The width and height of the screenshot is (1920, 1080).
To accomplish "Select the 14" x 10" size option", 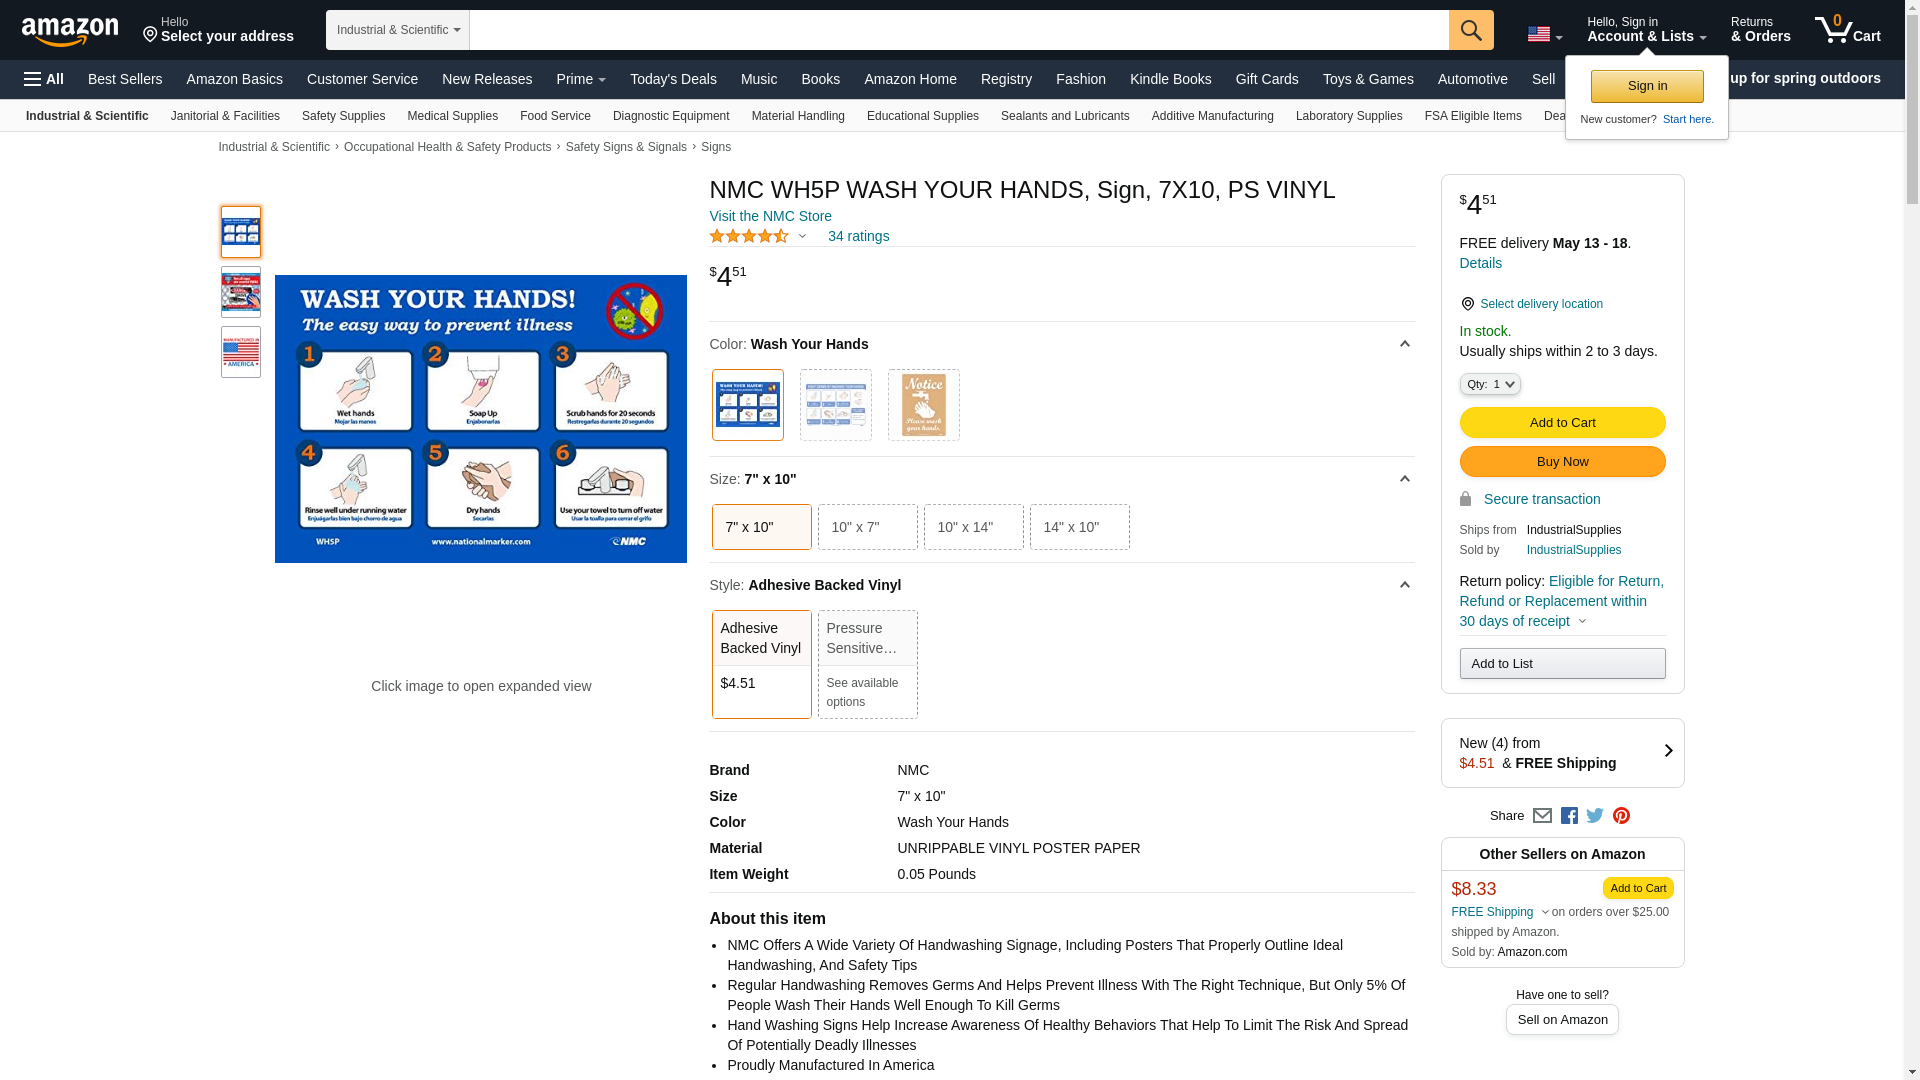I will [1079, 527].
